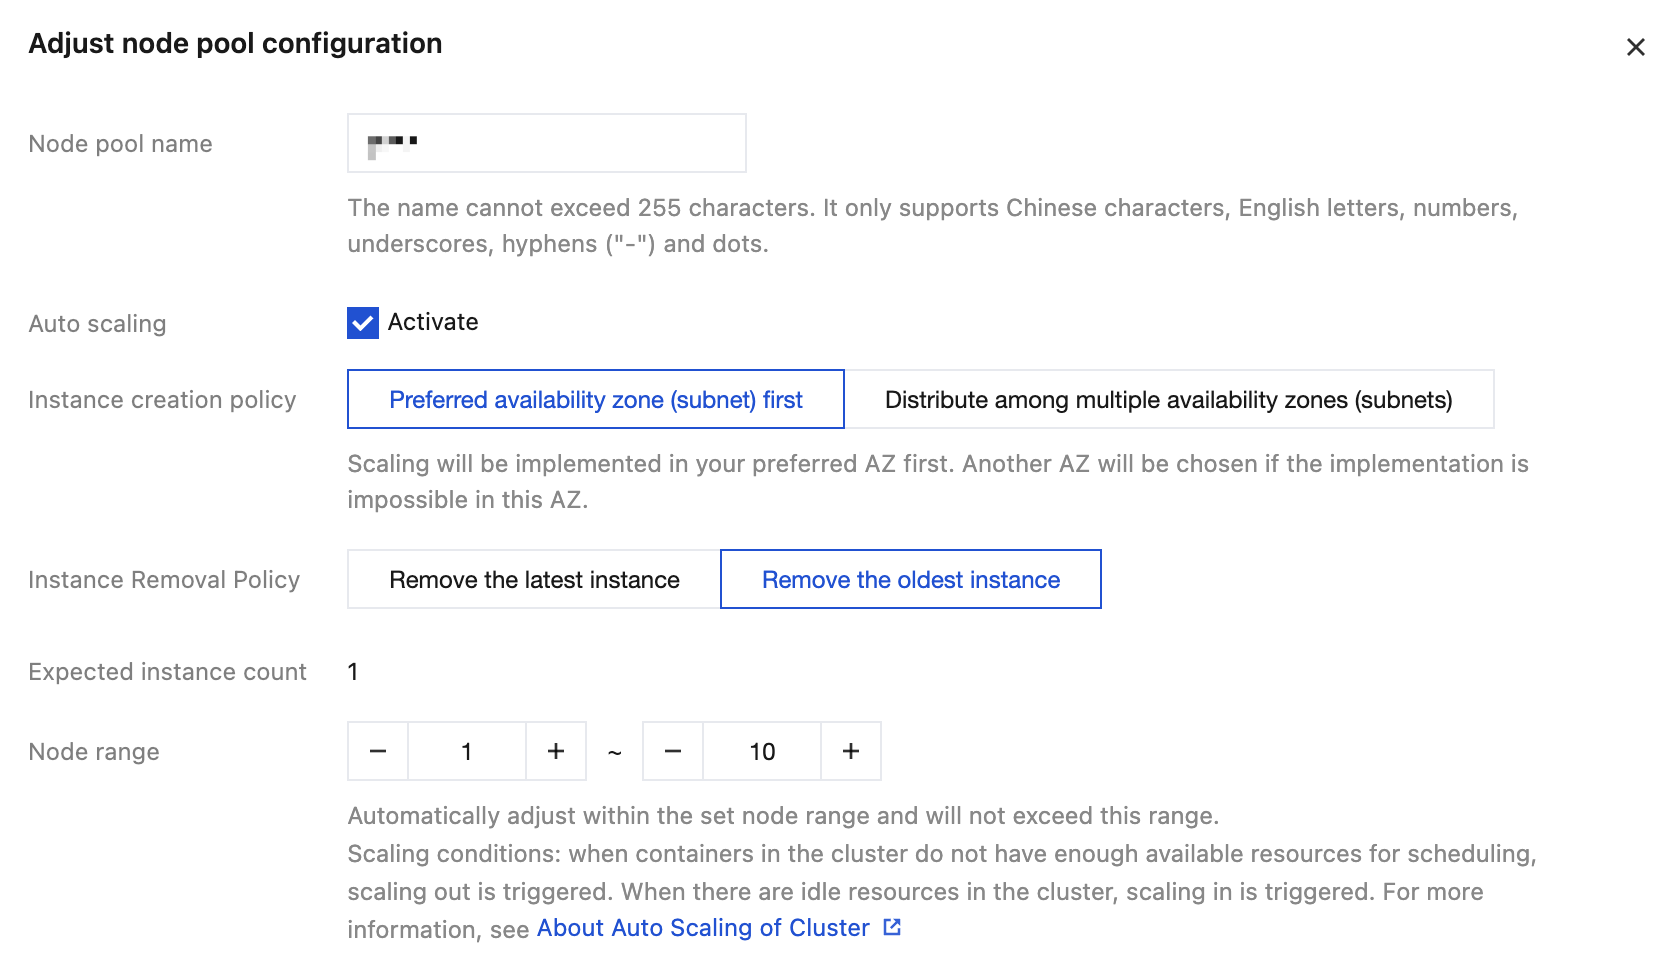
Task: Click the maximum node count field
Action: click(762, 751)
